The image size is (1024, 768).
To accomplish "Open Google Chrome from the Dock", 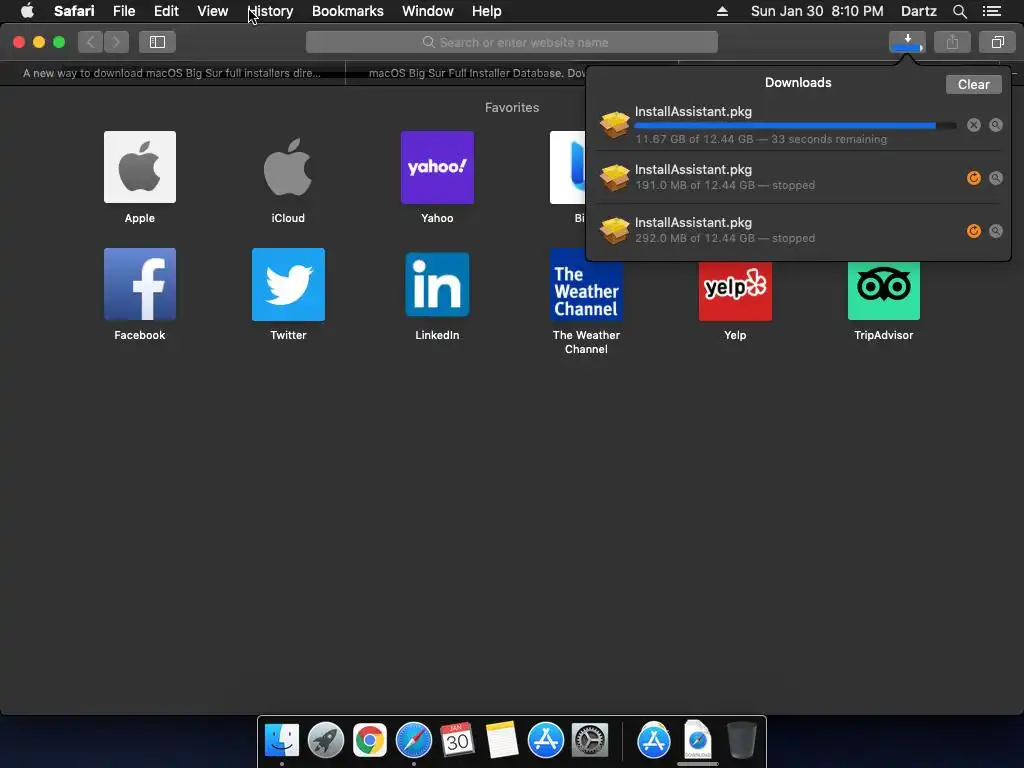I will tap(370, 740).
